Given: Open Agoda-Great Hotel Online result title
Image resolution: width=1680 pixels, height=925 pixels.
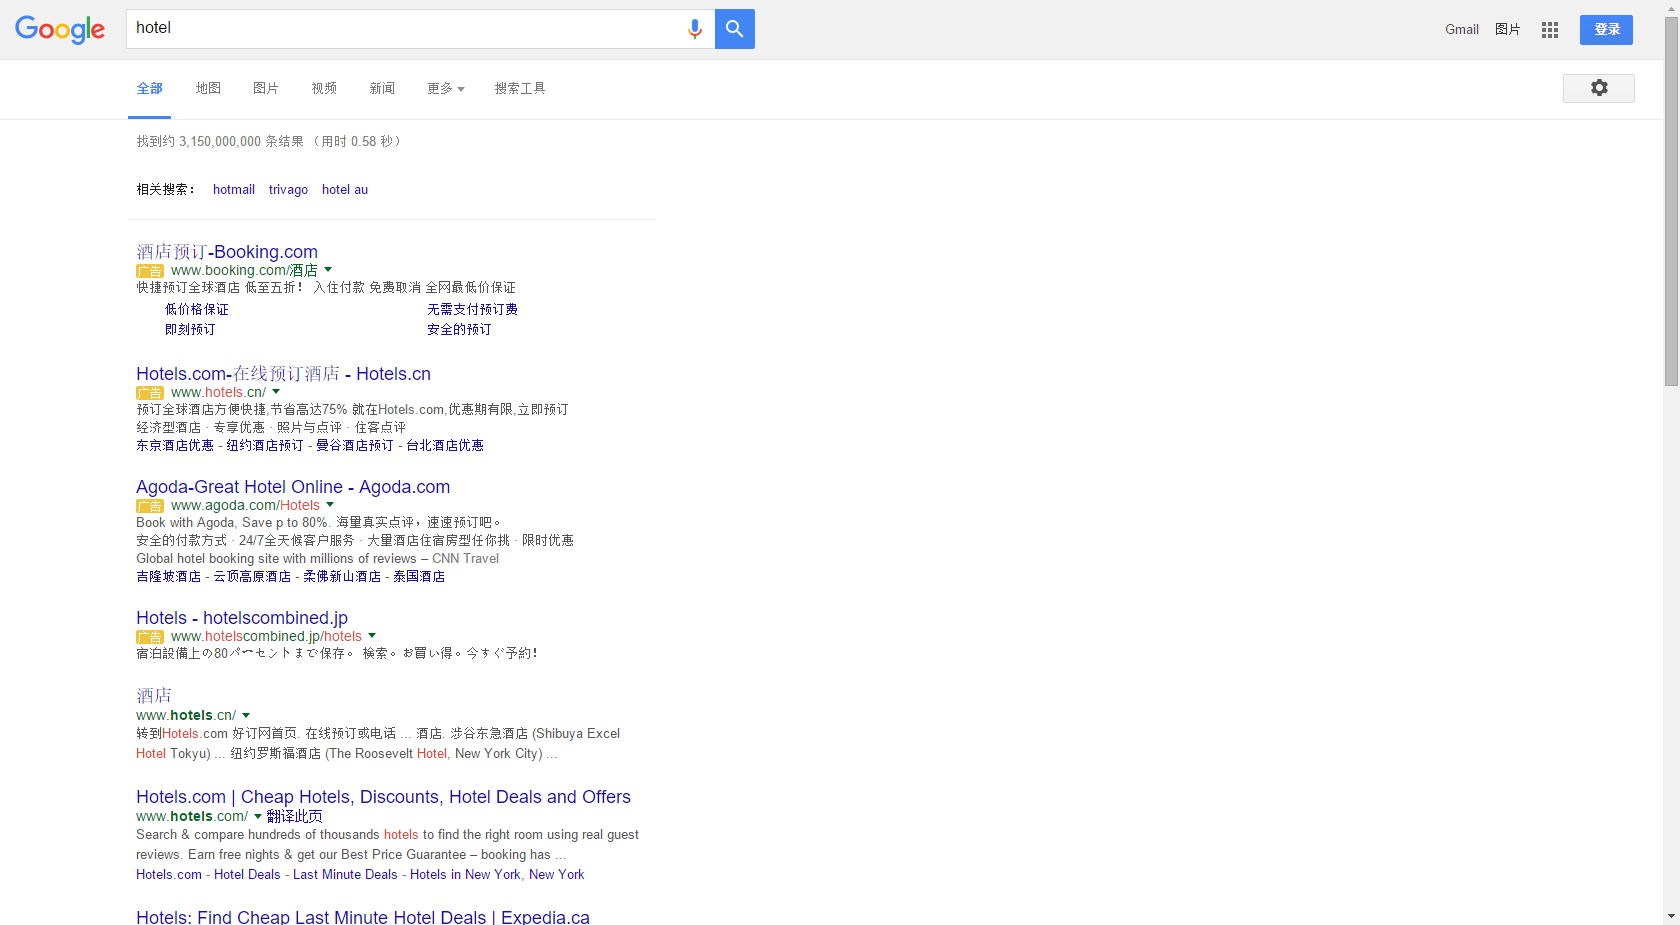Looking at the screenshot, I should 293,487.
